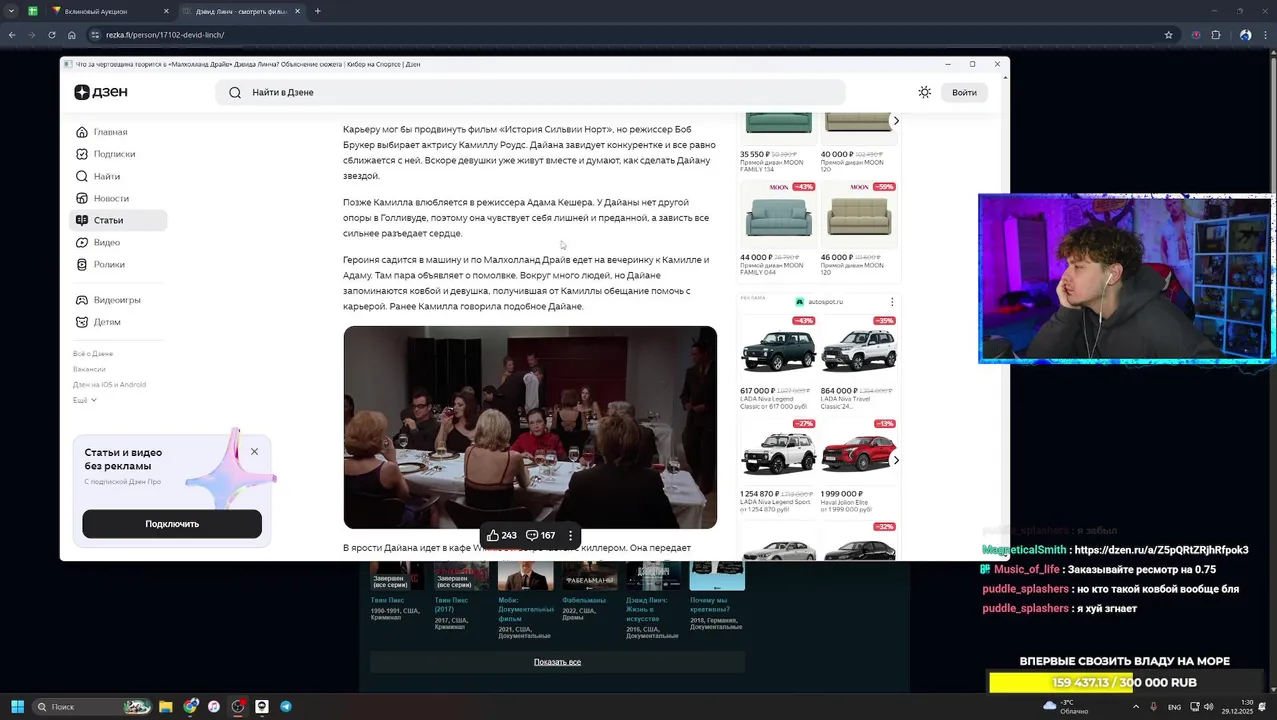This screenshot has height=720, width=1277.
Task: Open the pinned green spreadsheet tab
Action: click(x=33, y=11)
